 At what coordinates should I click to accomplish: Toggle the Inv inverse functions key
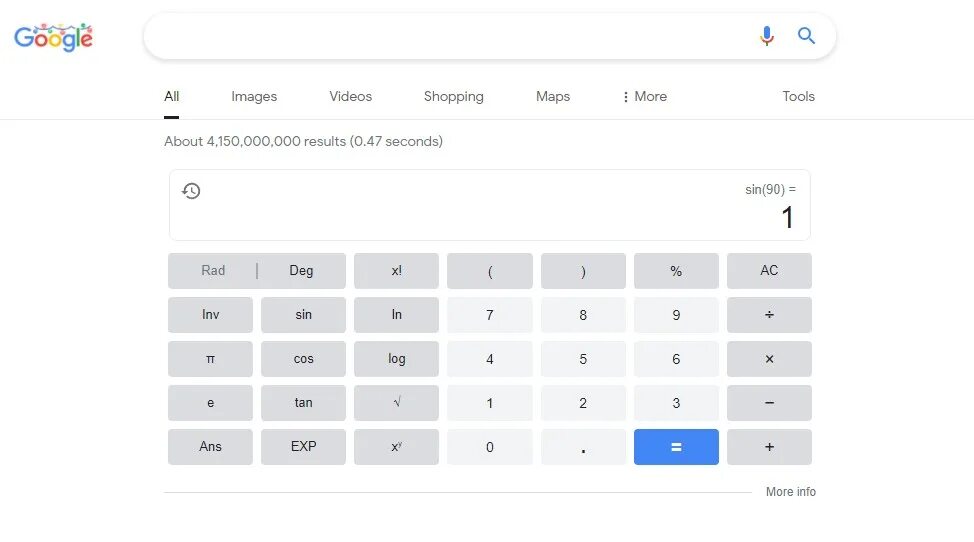(210, 315)
